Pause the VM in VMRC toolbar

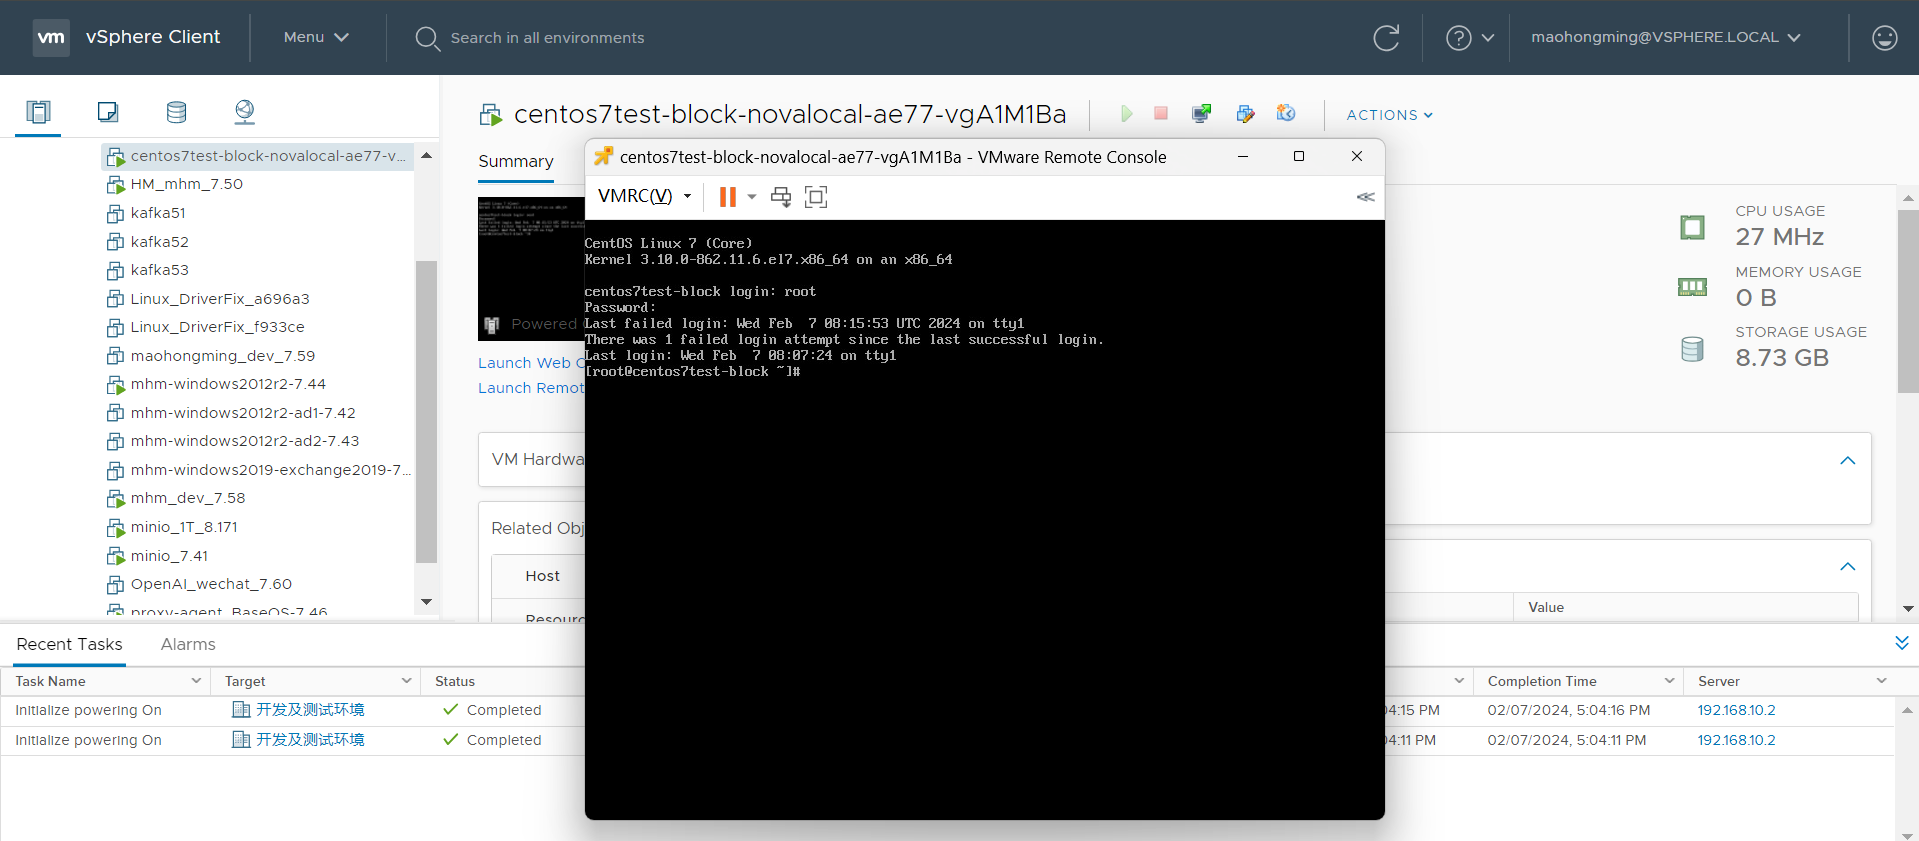(728, 197)
